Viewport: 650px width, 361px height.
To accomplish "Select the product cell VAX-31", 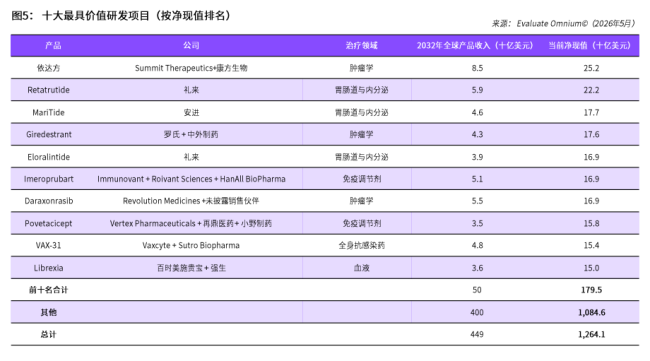I will [x=48, y=245].
